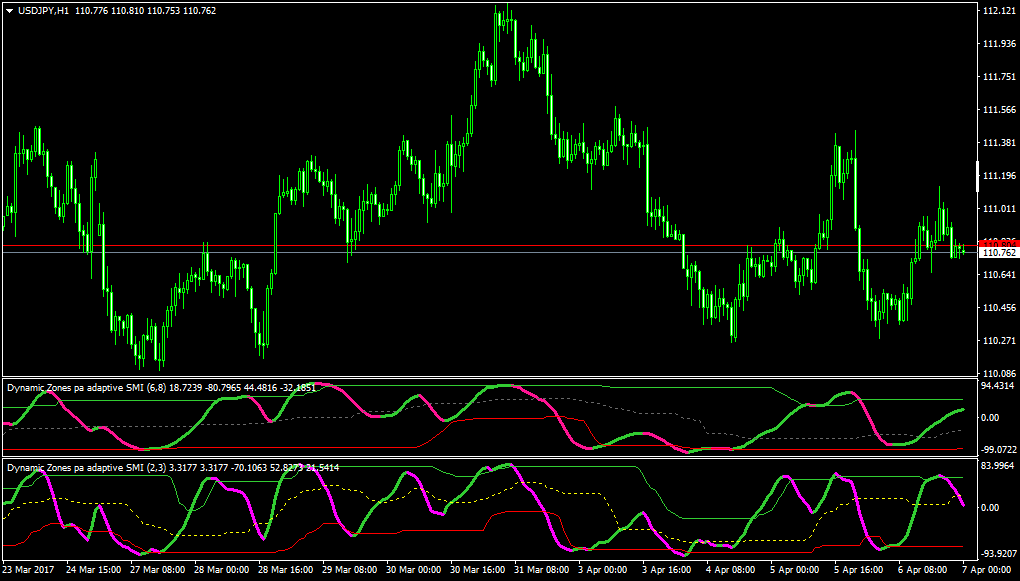Select the -93.9207 value on the lower scale
The height and width of the screenshot is (581, 1020).
(999, 554)
